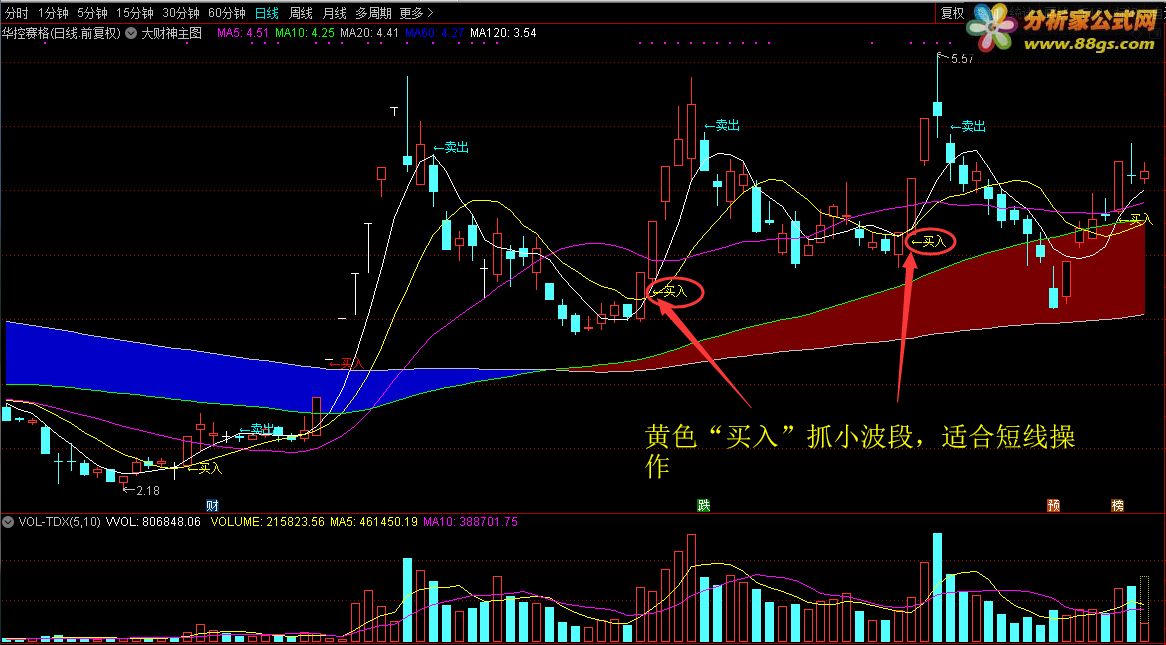Viewport: 1166px width, 645px height.
Task: Click the MA20: 4.41 label
Action: pyautogui.click(x=370, y=33)
